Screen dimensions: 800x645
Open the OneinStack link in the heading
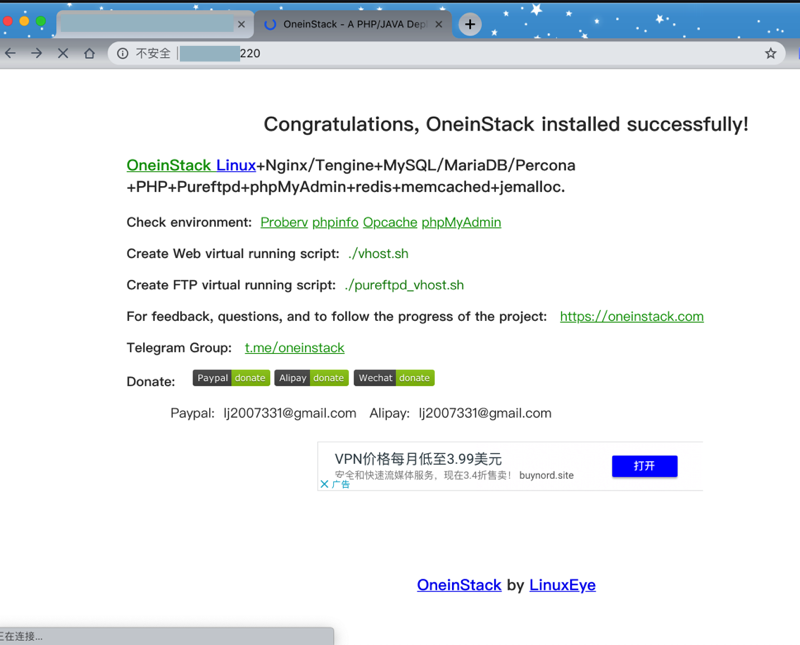[169, 165]
